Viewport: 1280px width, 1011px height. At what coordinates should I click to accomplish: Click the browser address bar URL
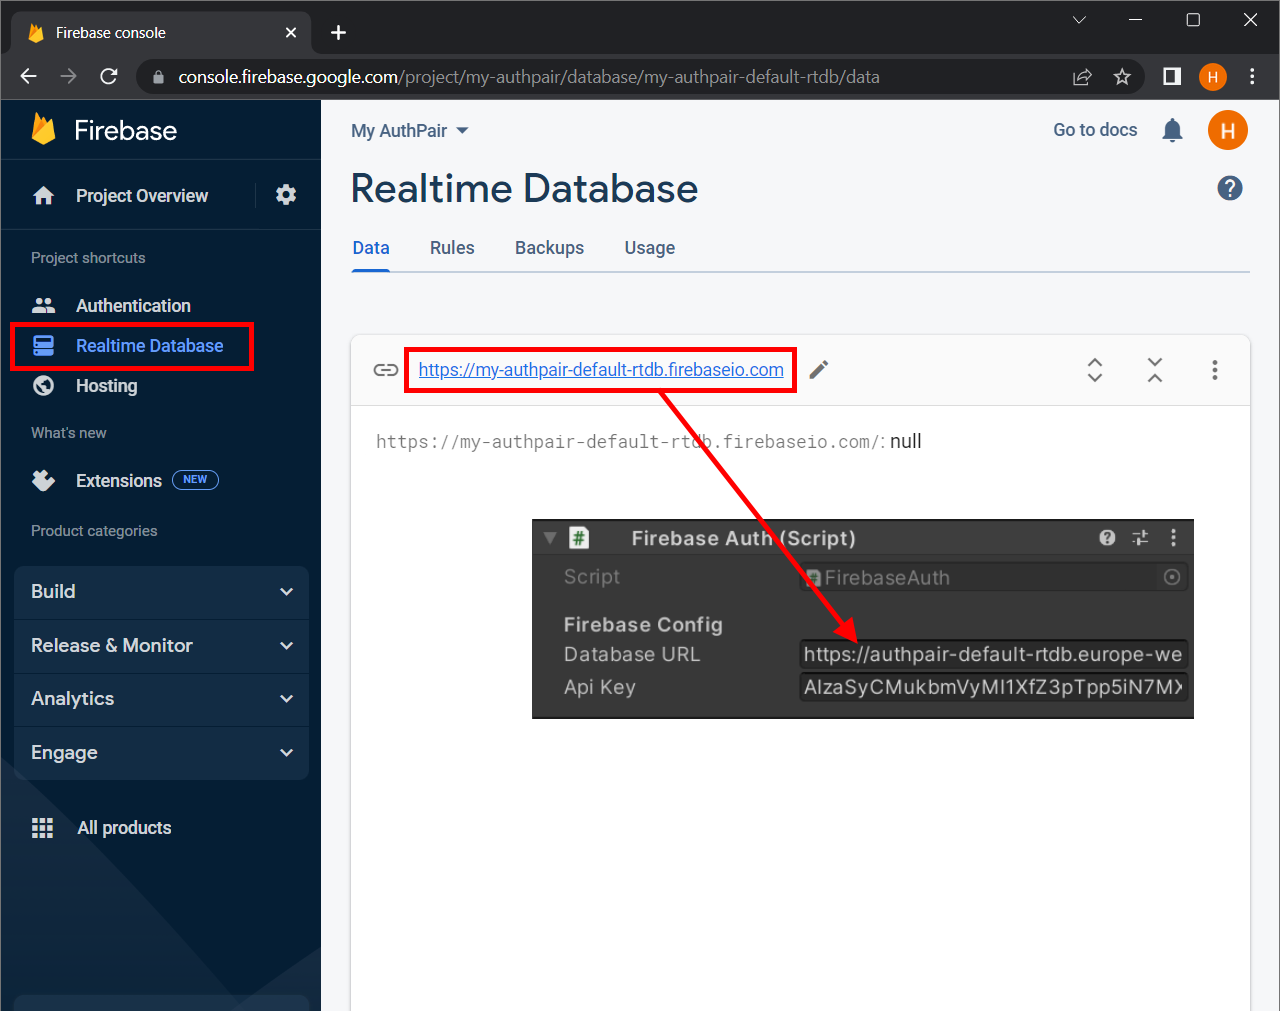(x=529, y=77)
